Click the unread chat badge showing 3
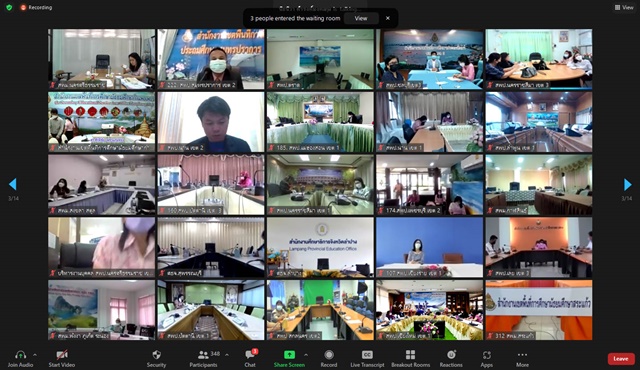640x370 pixels. point(255,351)
